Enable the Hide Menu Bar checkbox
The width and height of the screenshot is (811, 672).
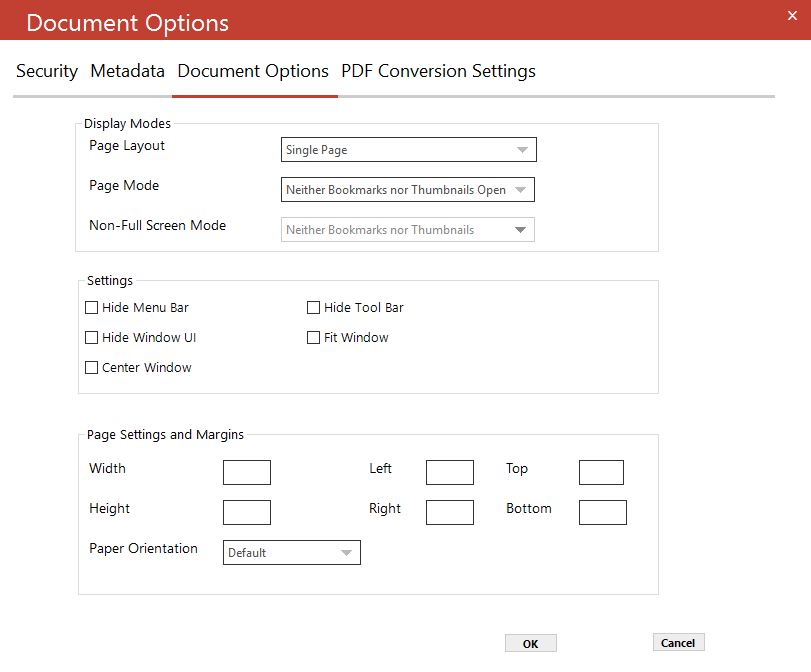coord(92,308)
